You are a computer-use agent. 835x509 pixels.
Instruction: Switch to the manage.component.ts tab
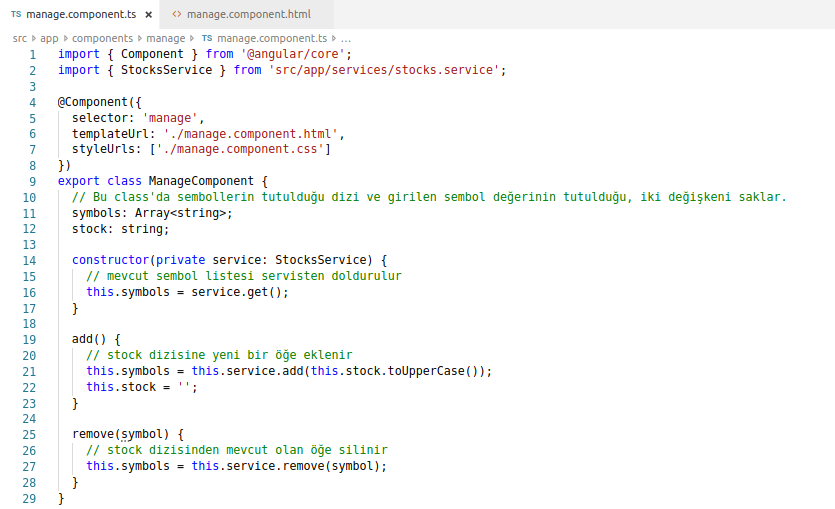pos(81,14)
